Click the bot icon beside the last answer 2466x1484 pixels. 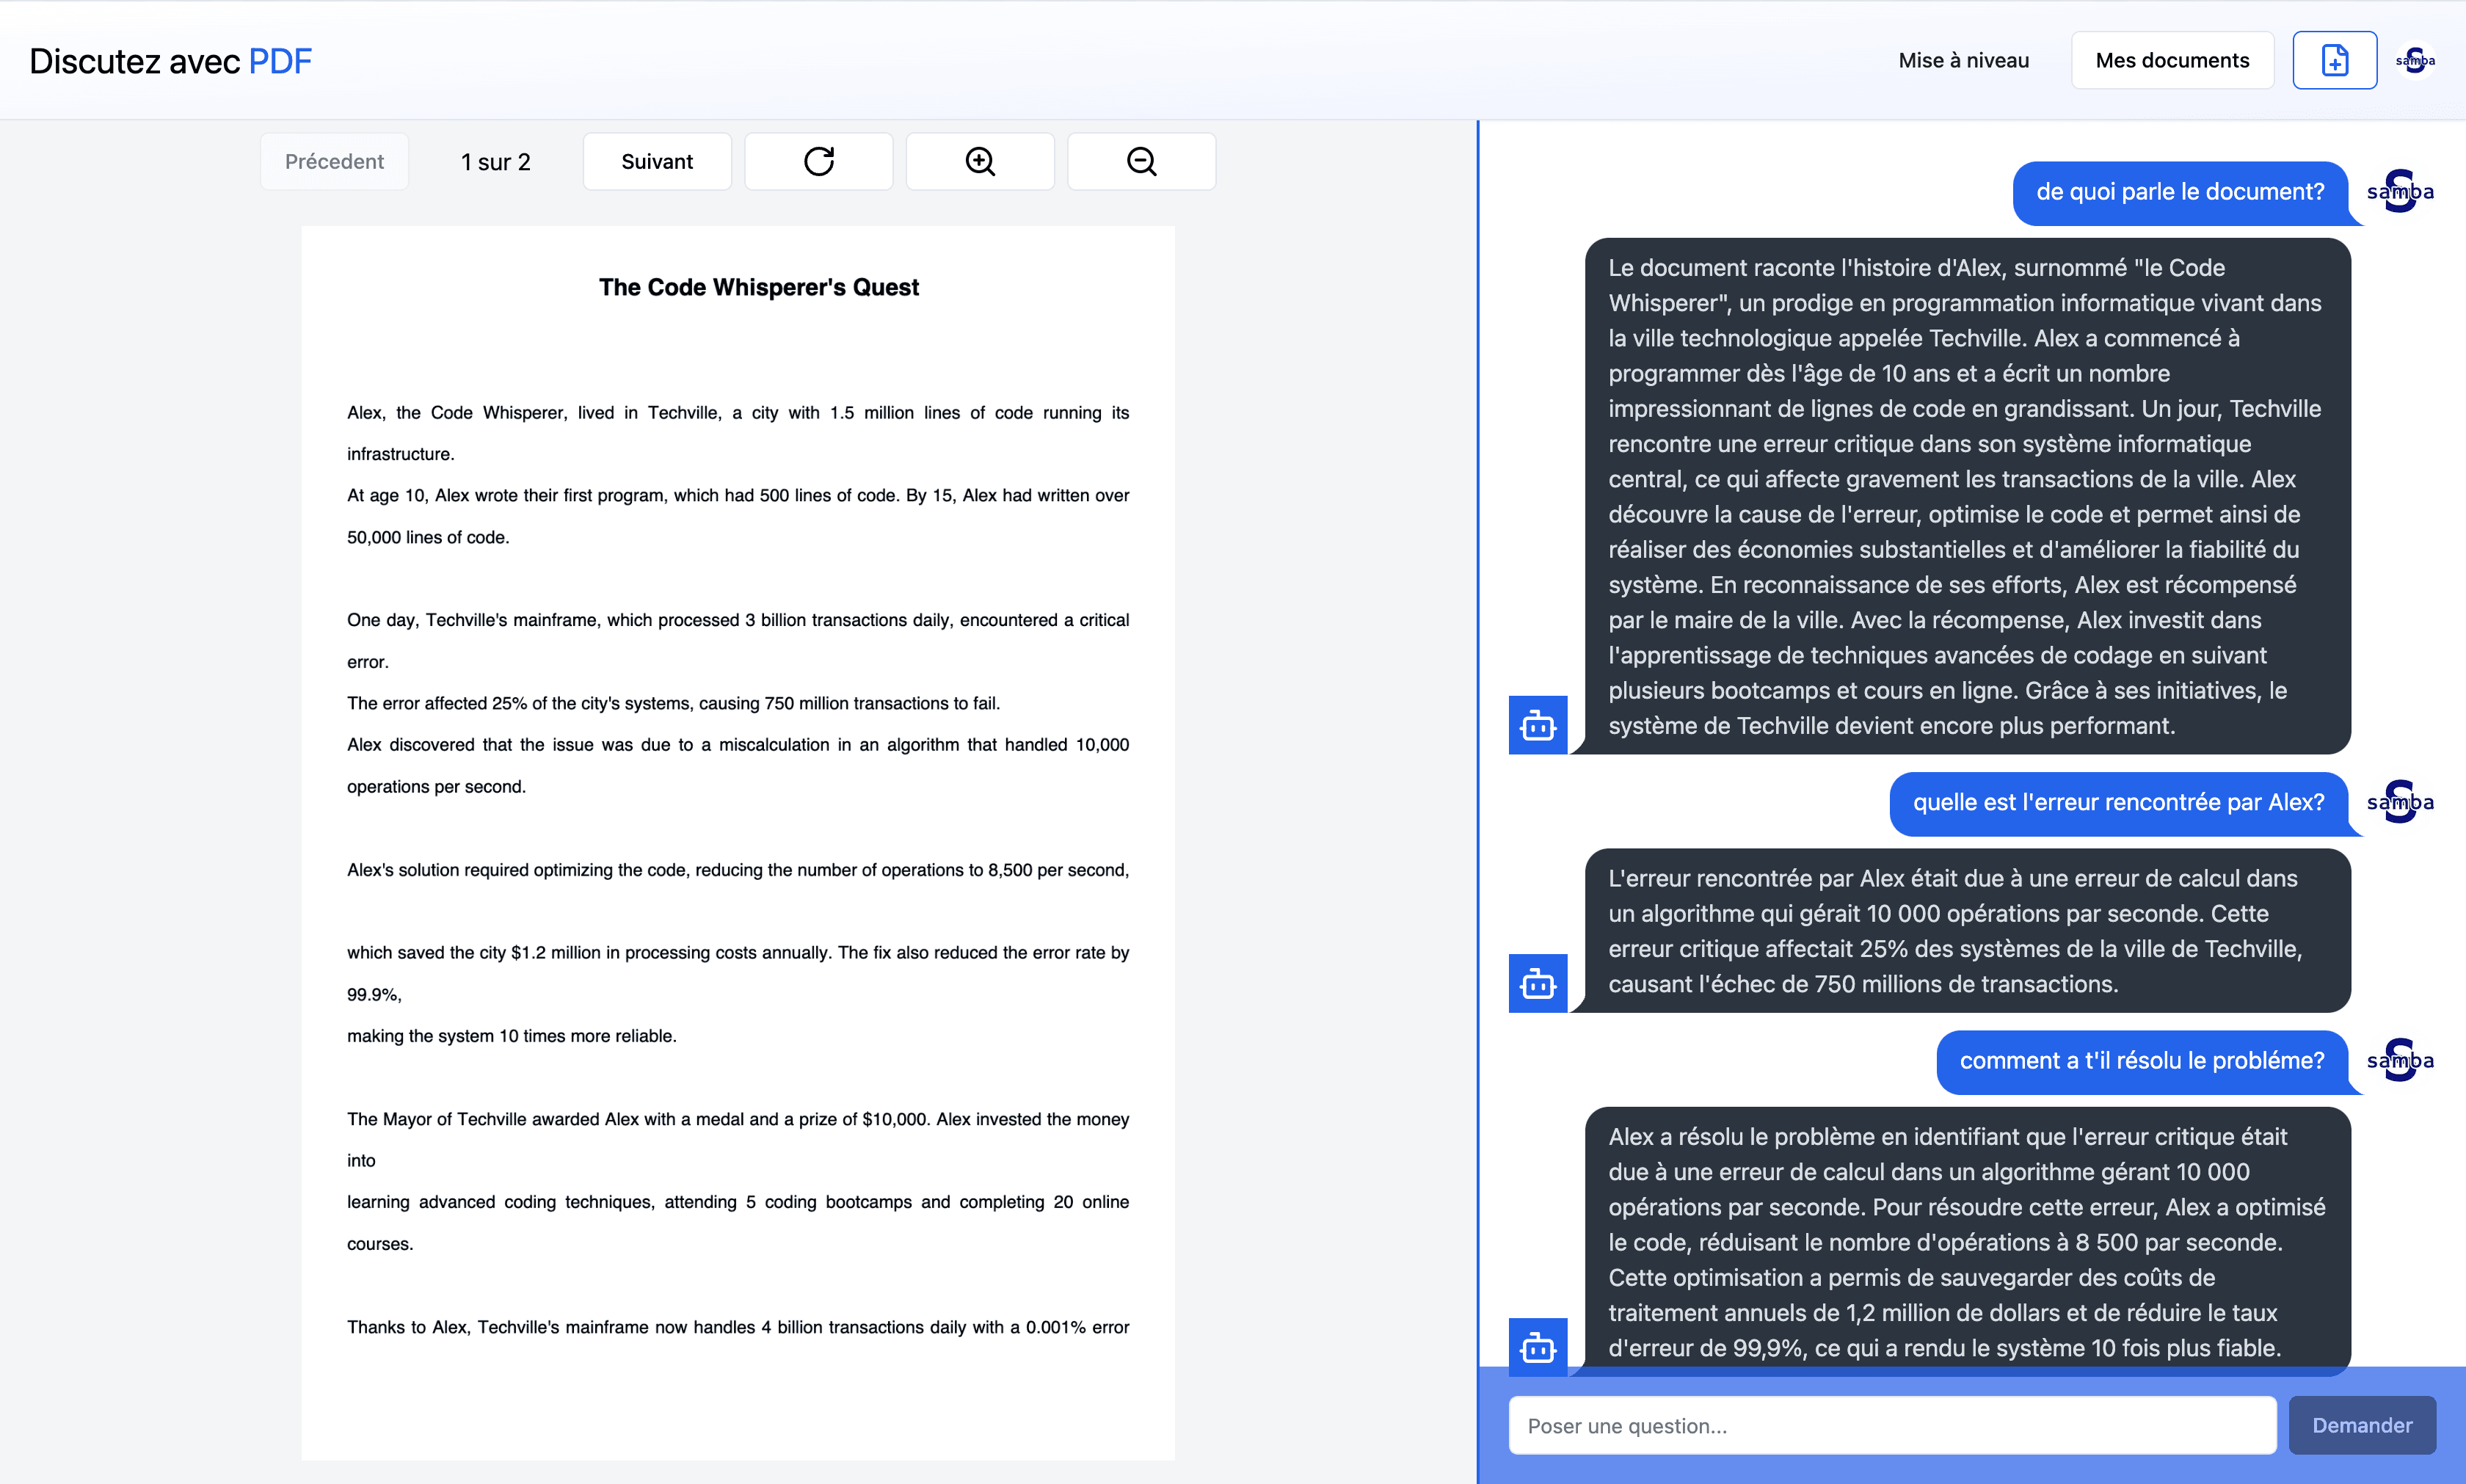click(x=1537, y=1346)
